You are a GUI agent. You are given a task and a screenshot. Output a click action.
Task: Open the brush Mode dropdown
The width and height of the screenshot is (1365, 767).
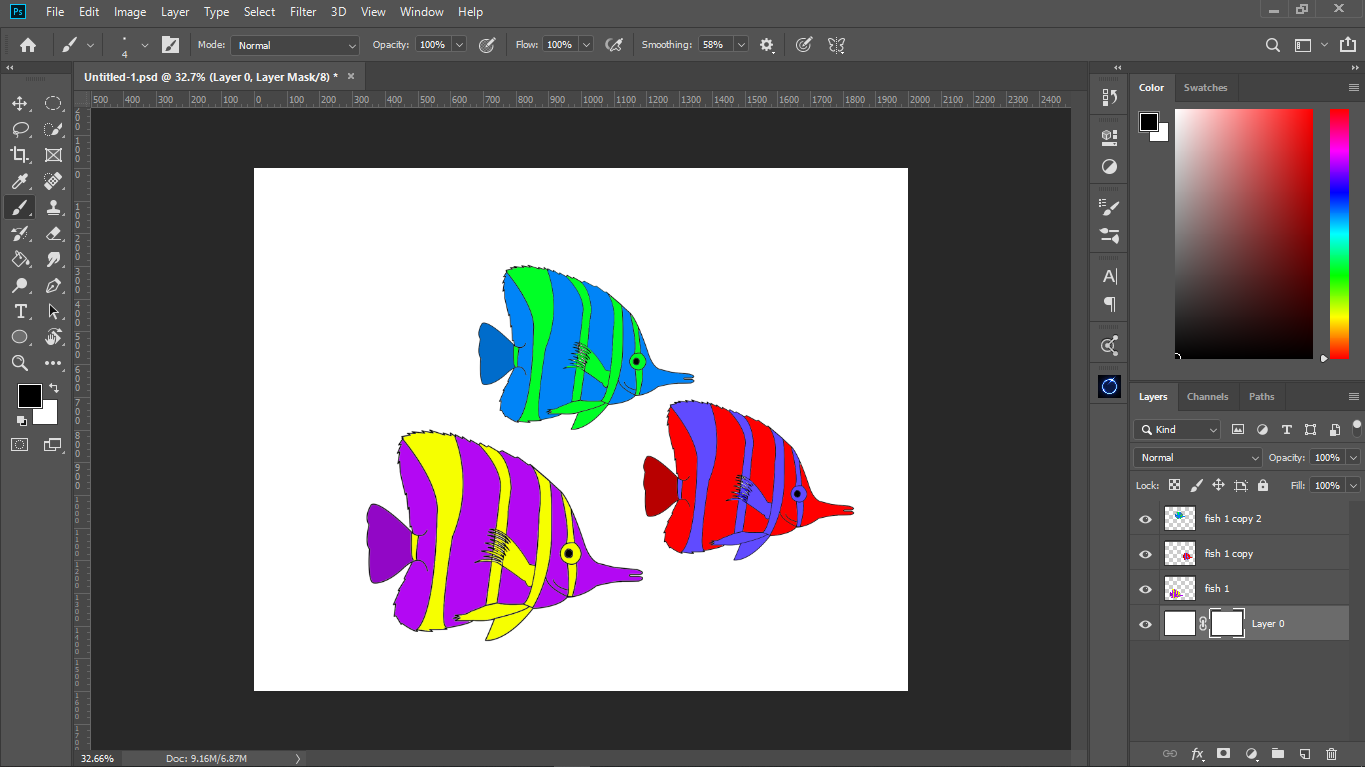tap(295, 45)
